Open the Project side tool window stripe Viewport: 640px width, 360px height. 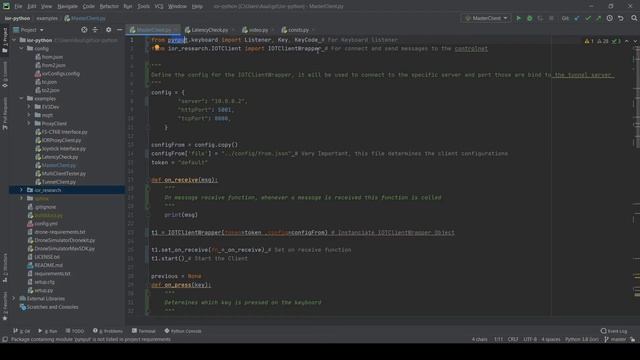(x=5, y=40)
